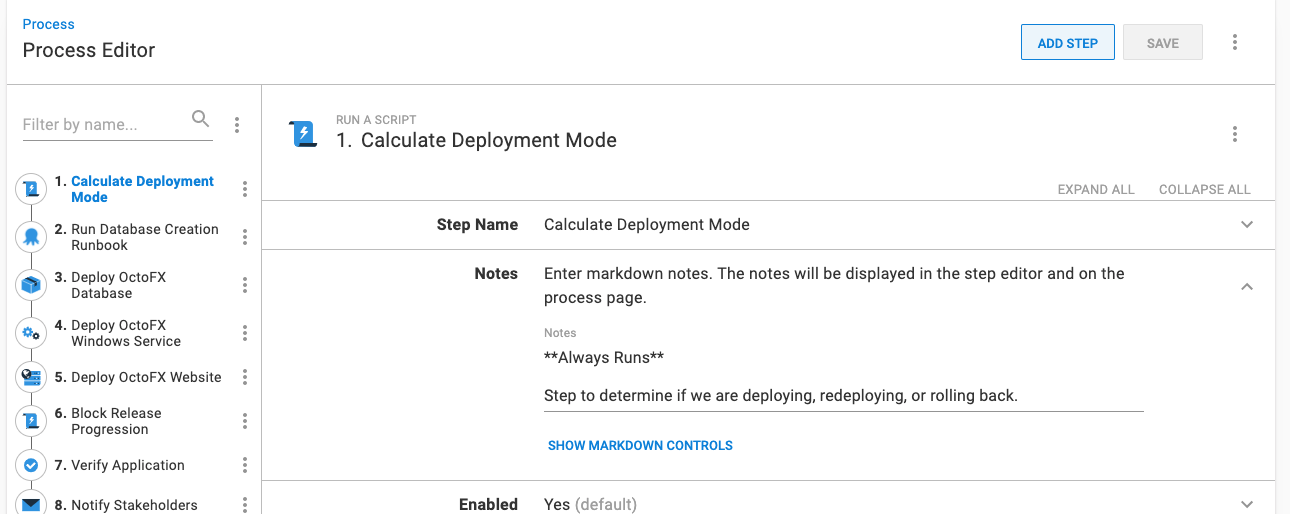Viewport: 1290px width, 514px height.
Task: Open the overflow menu beside SAVE
Action: click(x=1235, y=42)
